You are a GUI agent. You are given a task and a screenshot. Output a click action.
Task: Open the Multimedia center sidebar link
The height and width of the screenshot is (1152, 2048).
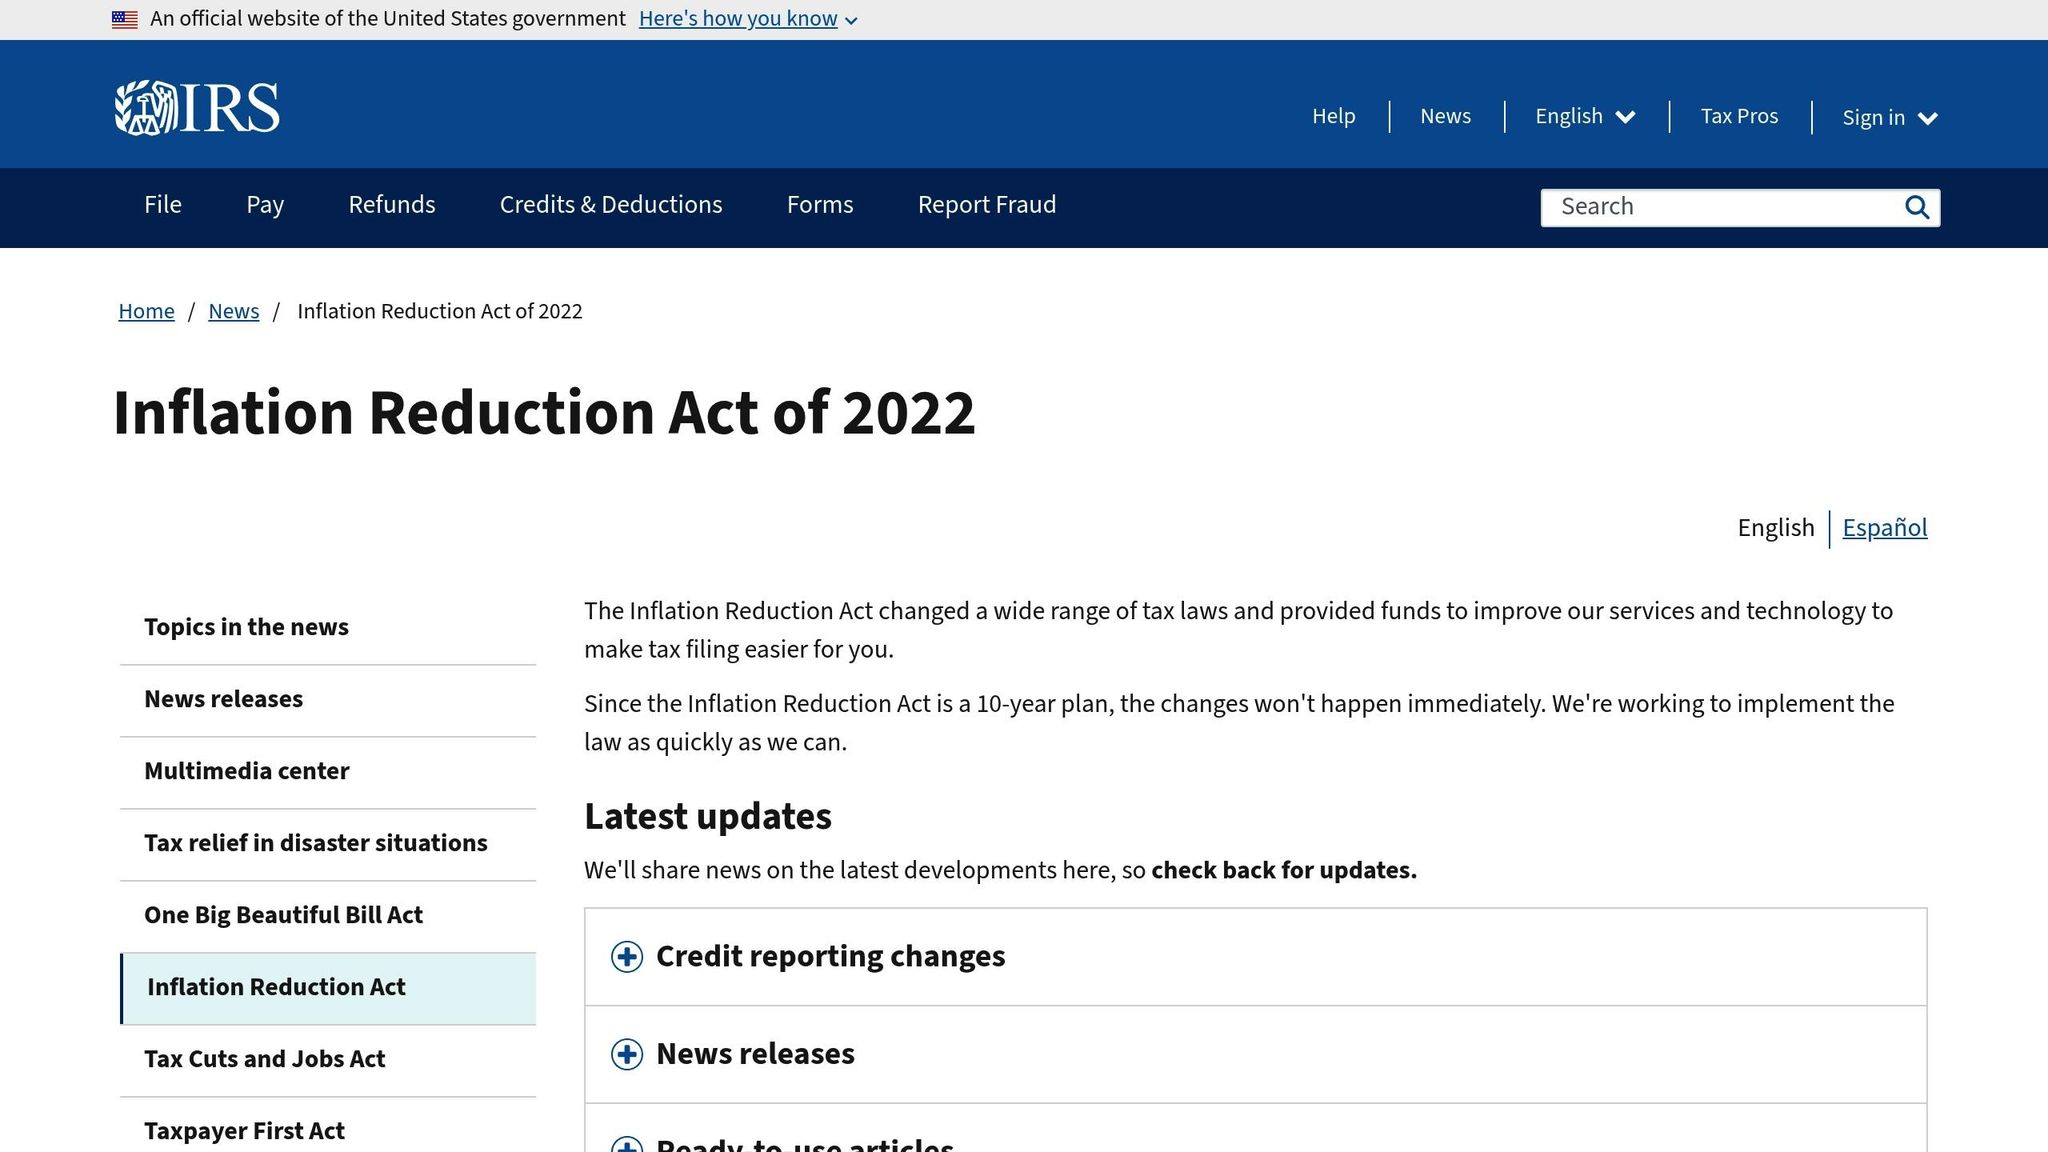coord(246,771)
